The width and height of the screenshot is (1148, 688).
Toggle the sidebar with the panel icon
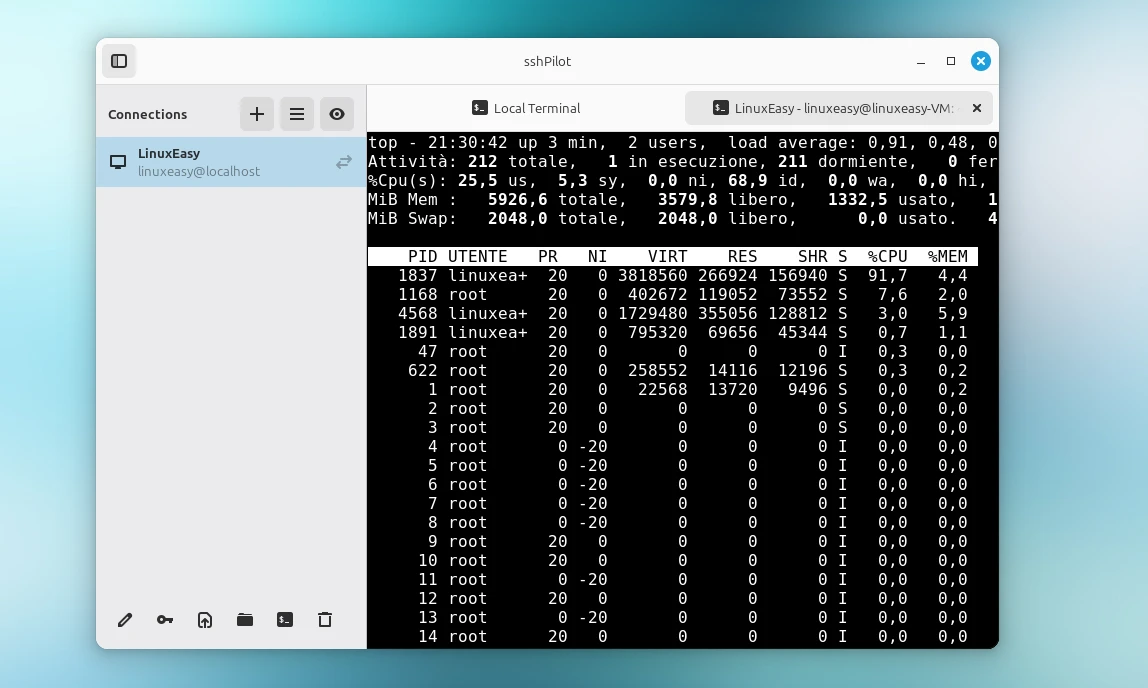point(119,61)
